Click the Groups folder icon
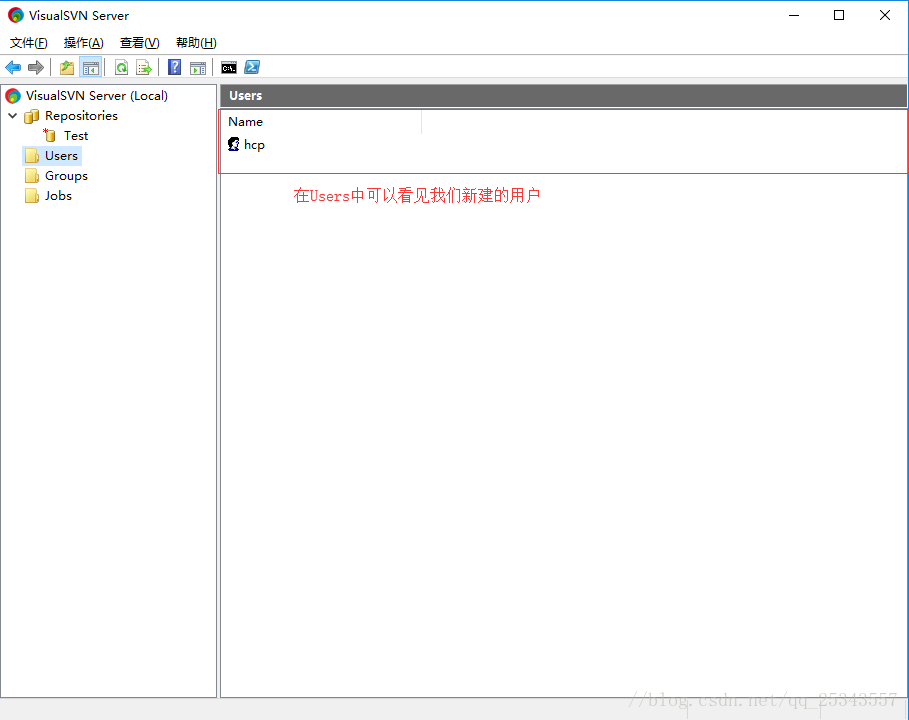909x720 pixels. pos(32,176)
